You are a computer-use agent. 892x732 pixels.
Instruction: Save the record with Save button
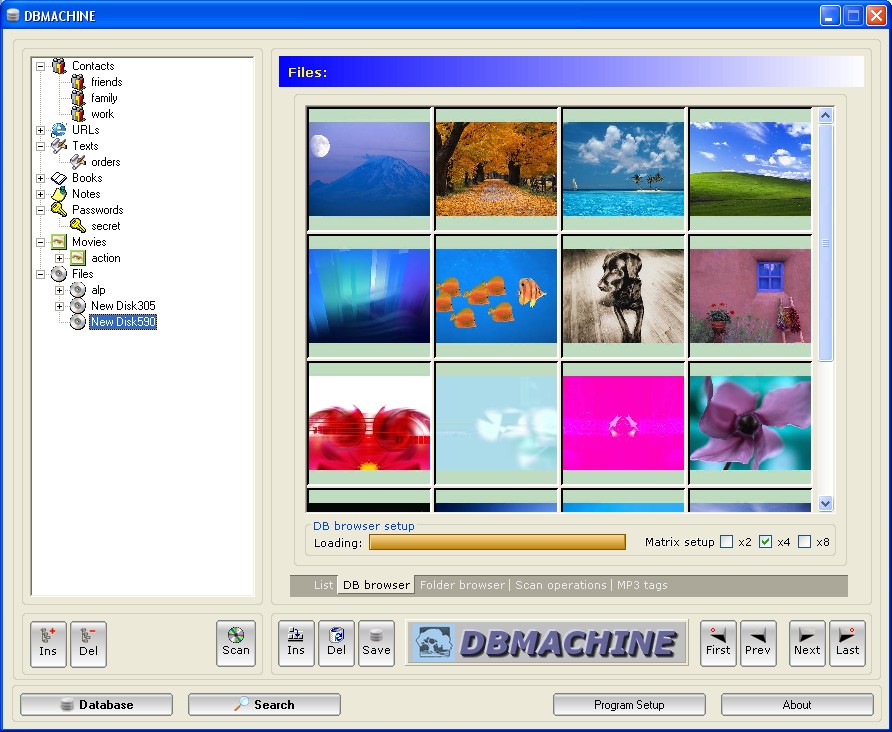(x=376, y=643)
